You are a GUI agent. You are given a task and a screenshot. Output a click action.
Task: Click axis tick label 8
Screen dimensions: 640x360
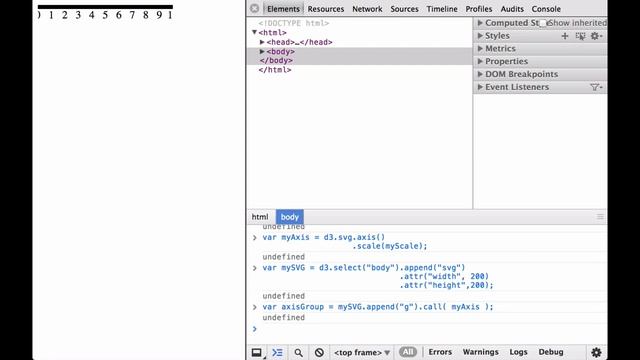[x=146, y=15]
